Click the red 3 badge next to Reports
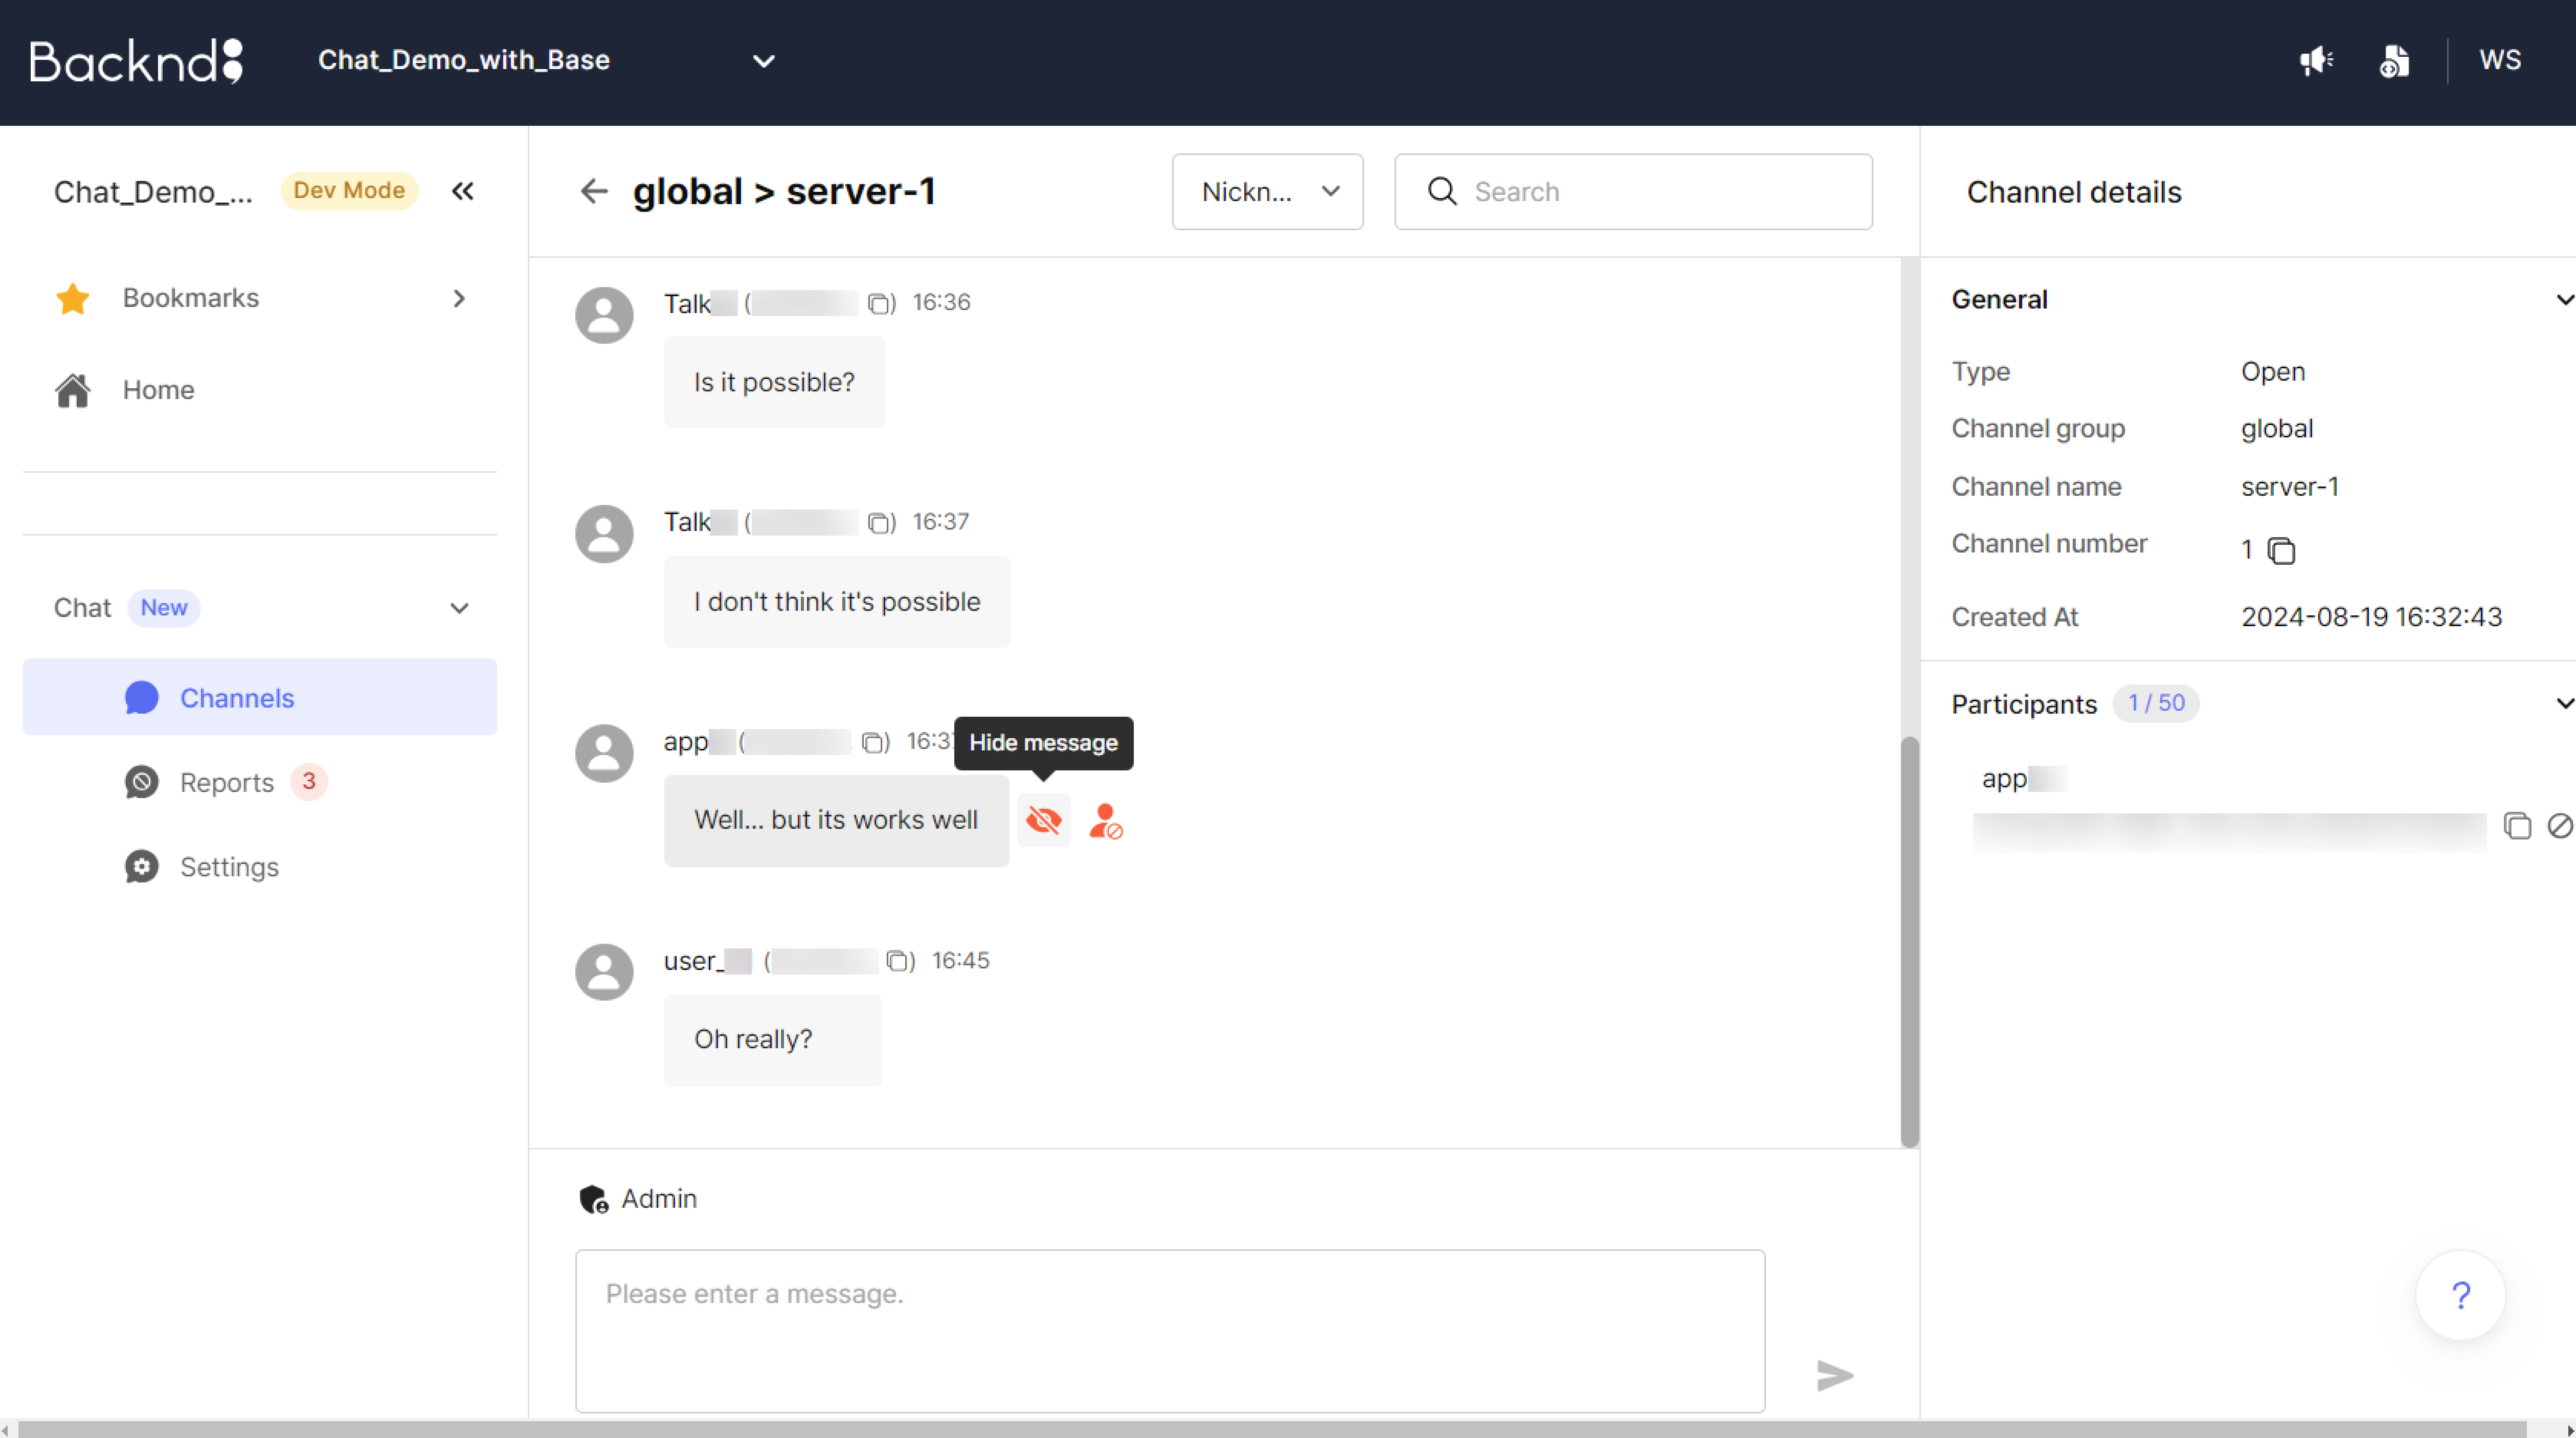 coord(309,781)
